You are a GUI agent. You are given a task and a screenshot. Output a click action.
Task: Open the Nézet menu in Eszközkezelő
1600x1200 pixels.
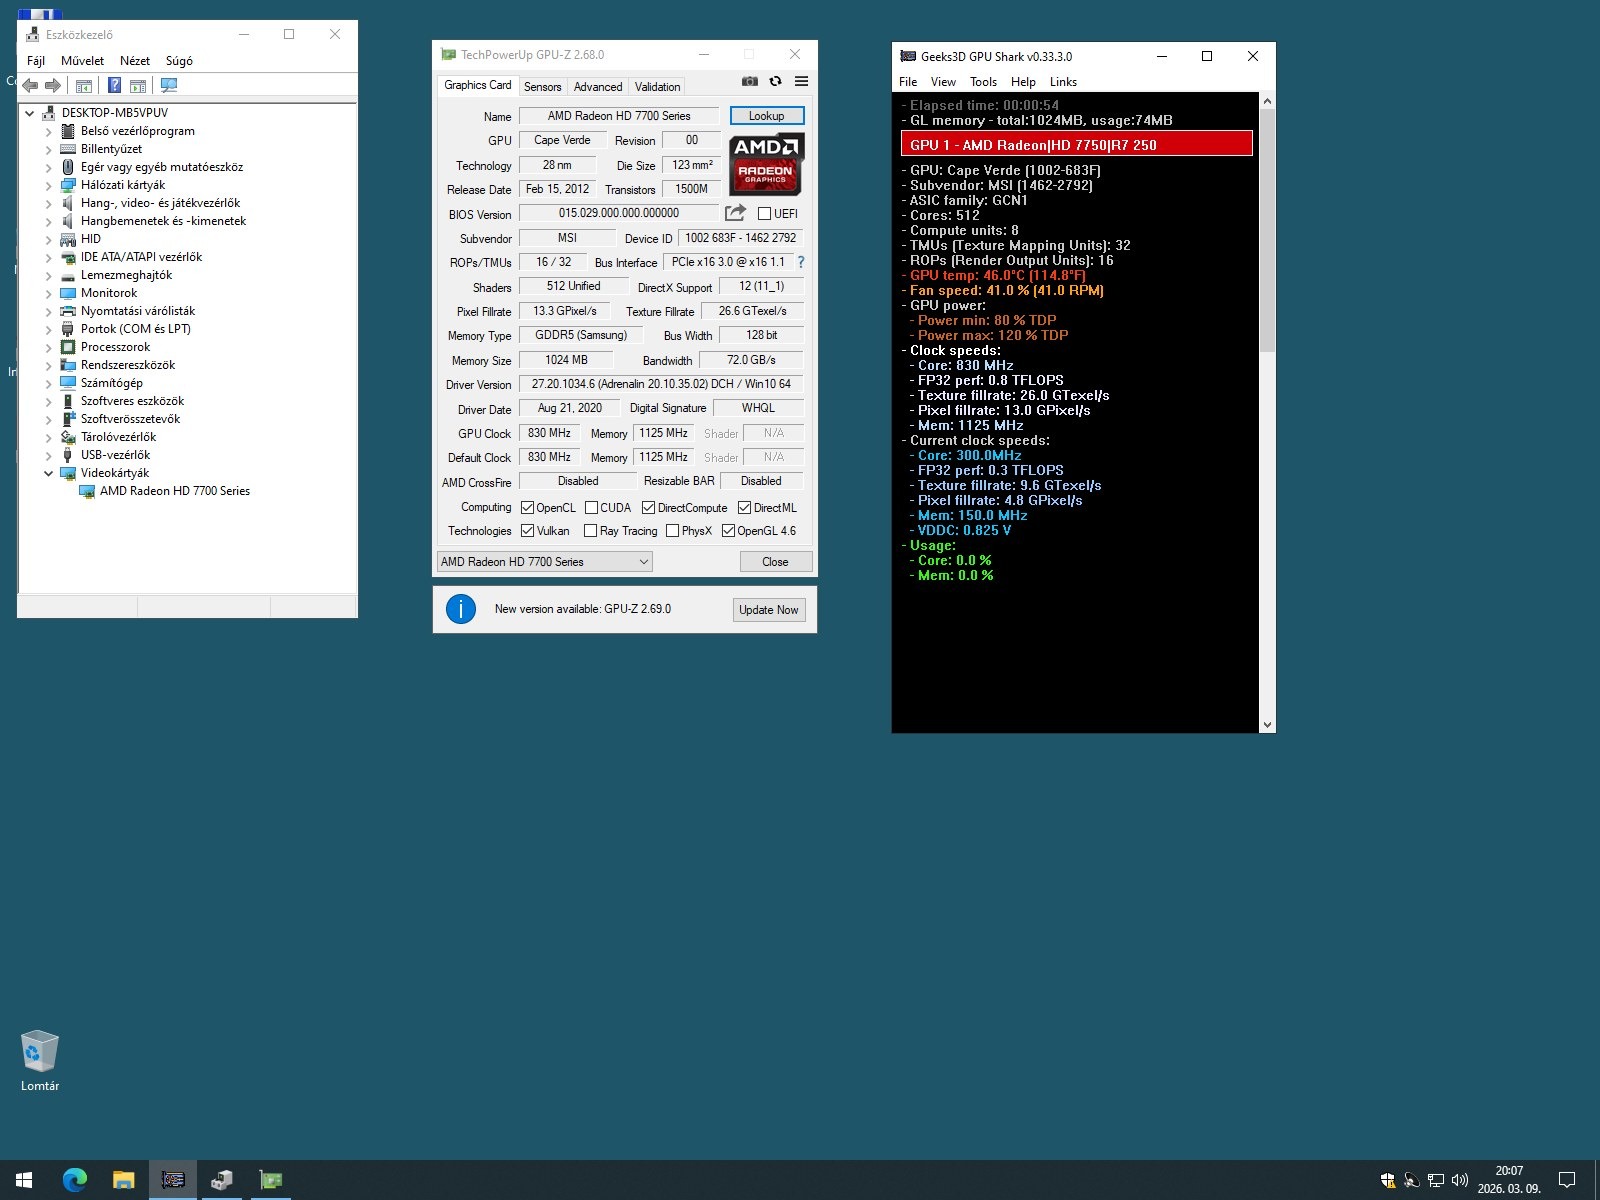[x=135, y=61]
